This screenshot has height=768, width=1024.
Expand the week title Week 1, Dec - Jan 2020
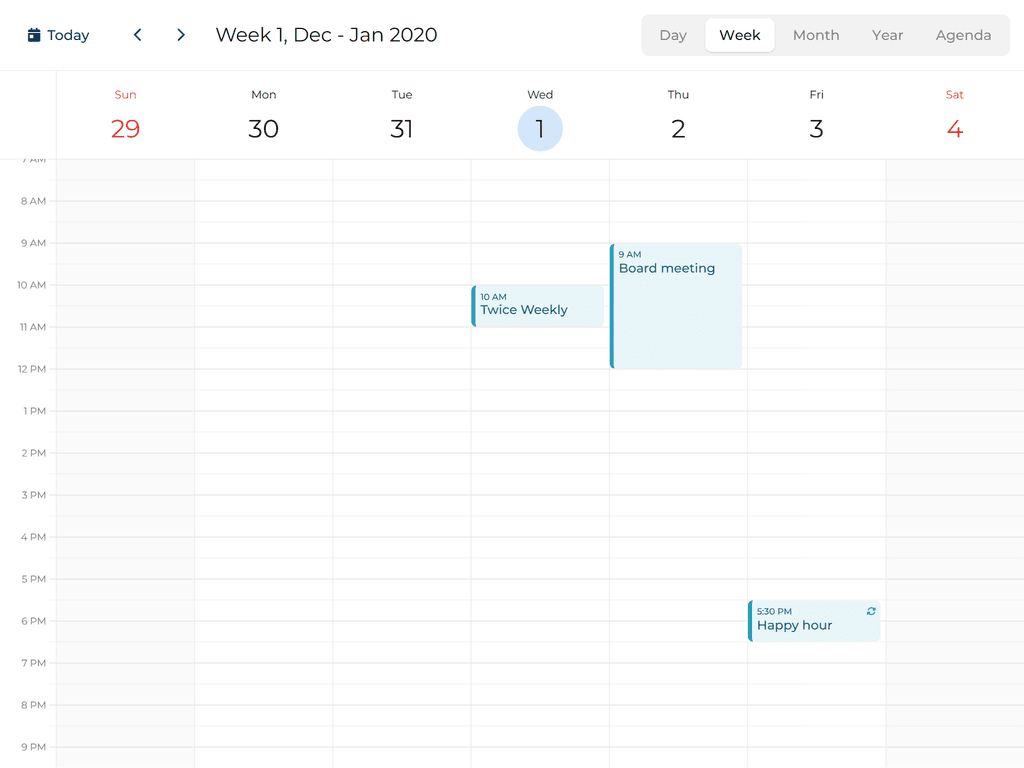[326, 34]
